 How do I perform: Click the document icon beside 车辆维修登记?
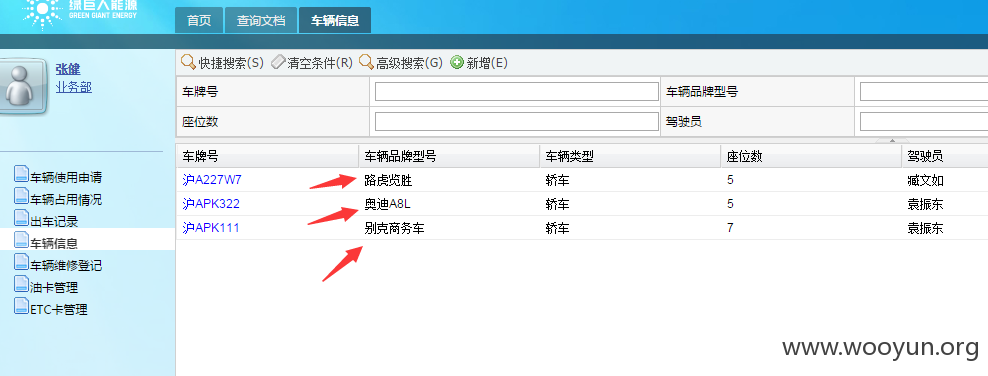pyautogui.click(x=21, y=263)
